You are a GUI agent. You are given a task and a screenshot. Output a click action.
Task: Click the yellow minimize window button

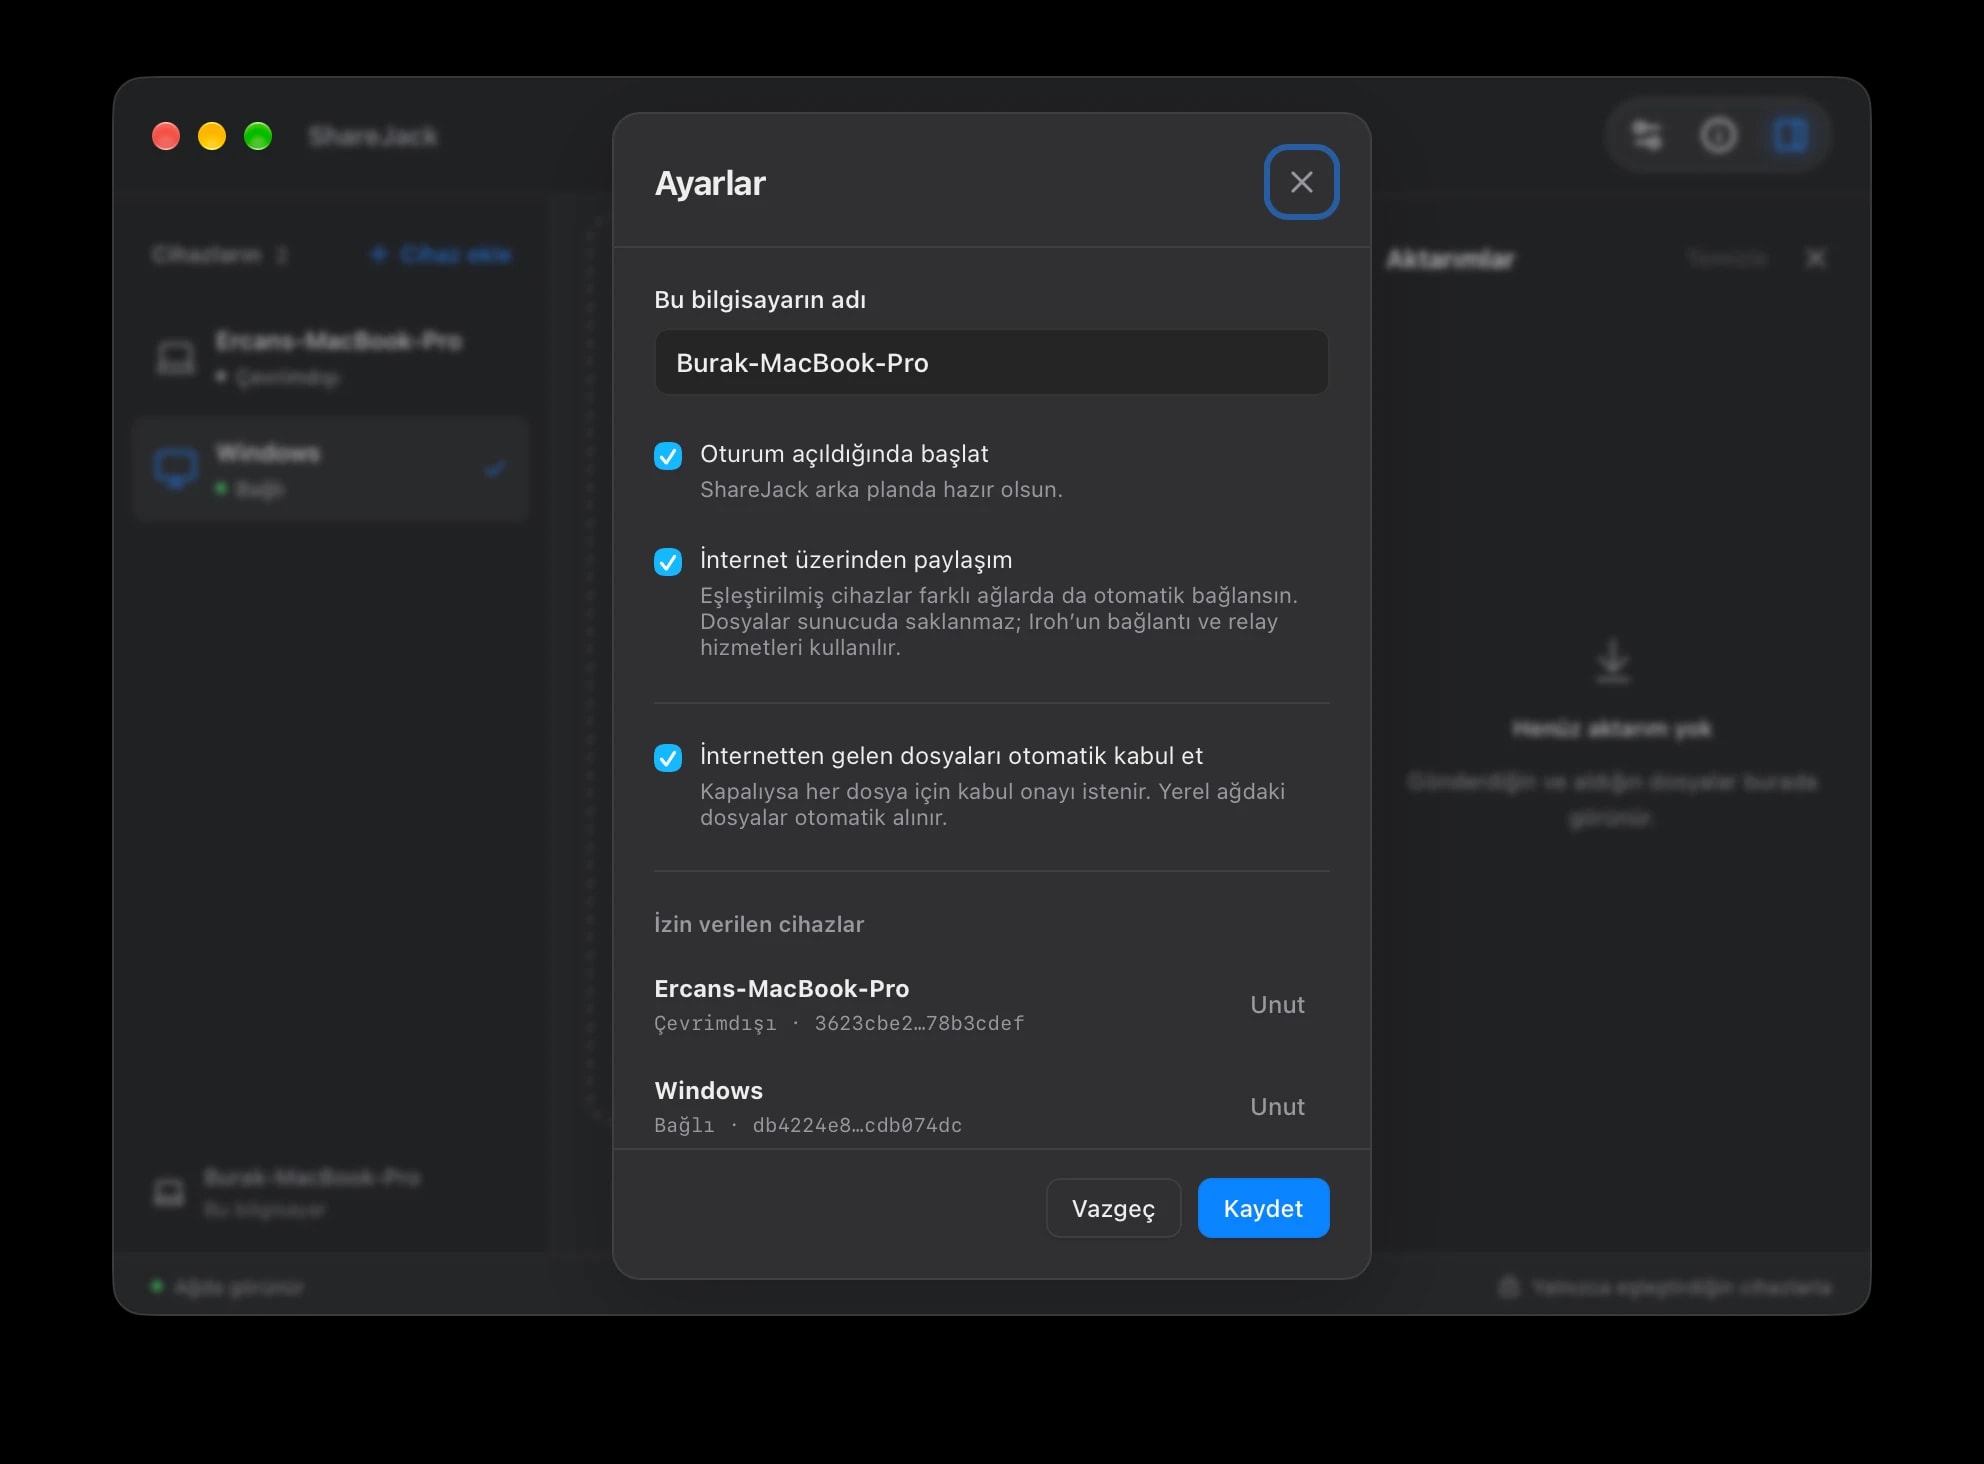pyautogui.click(x=212, y=136)
